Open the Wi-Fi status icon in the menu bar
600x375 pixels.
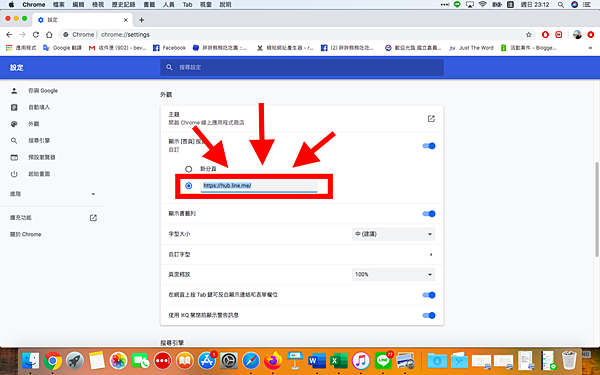click(x=483, y=5)
